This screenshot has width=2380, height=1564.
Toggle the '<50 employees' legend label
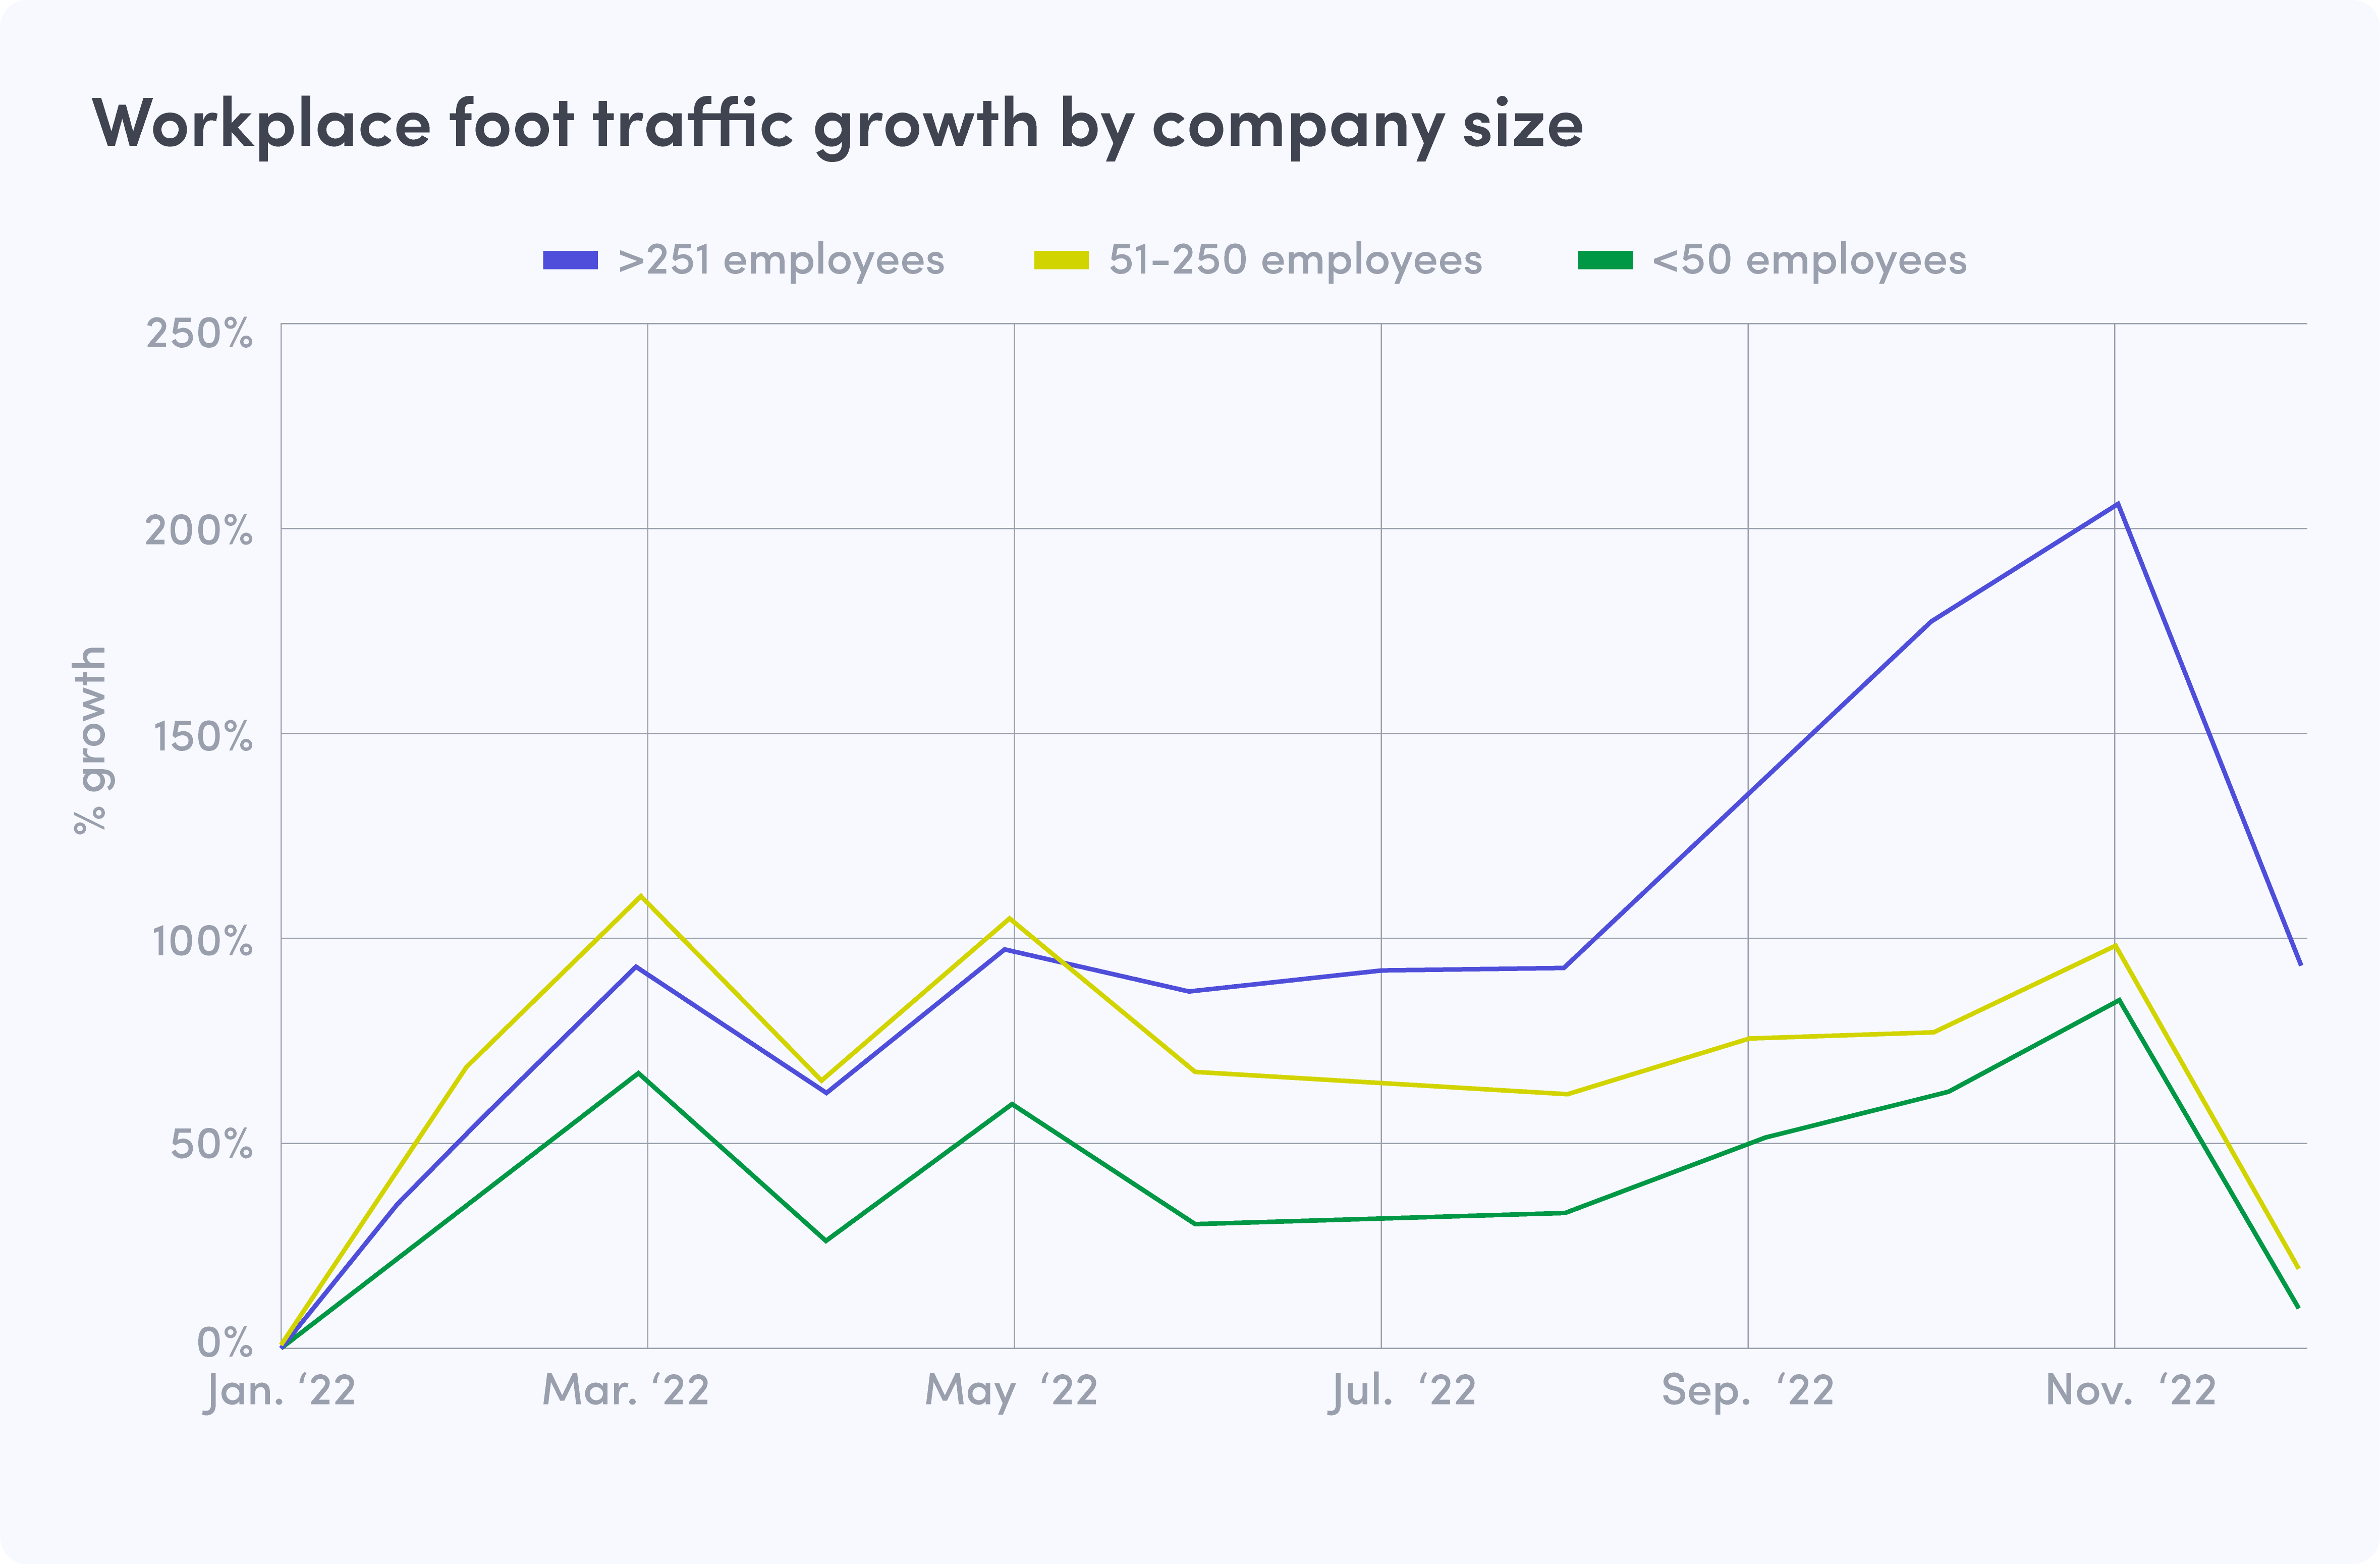[x=1809, y=260]
